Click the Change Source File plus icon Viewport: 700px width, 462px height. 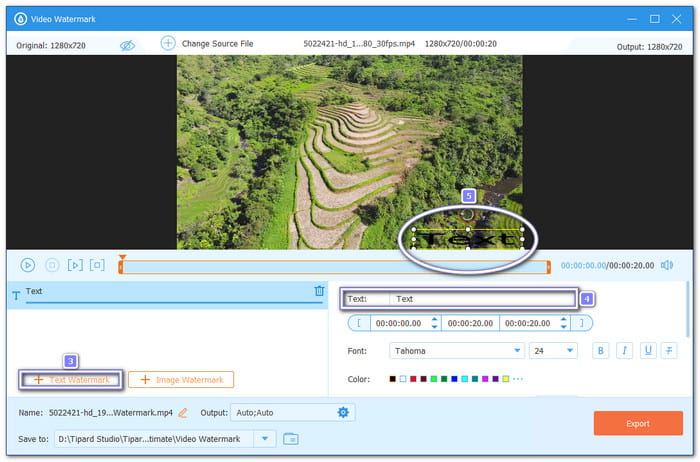click(x=168, y=44)
